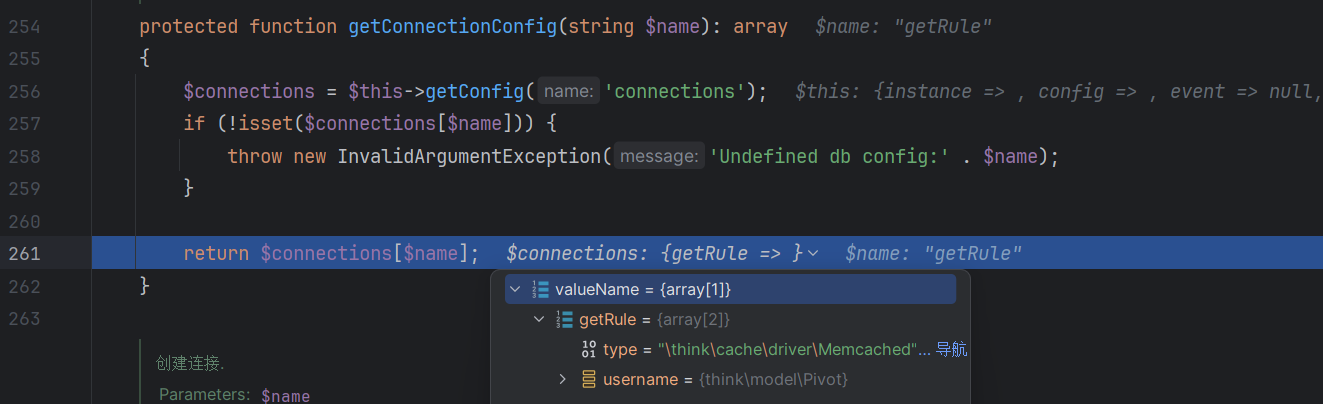Click the object icon beside username

pos(589,379)
